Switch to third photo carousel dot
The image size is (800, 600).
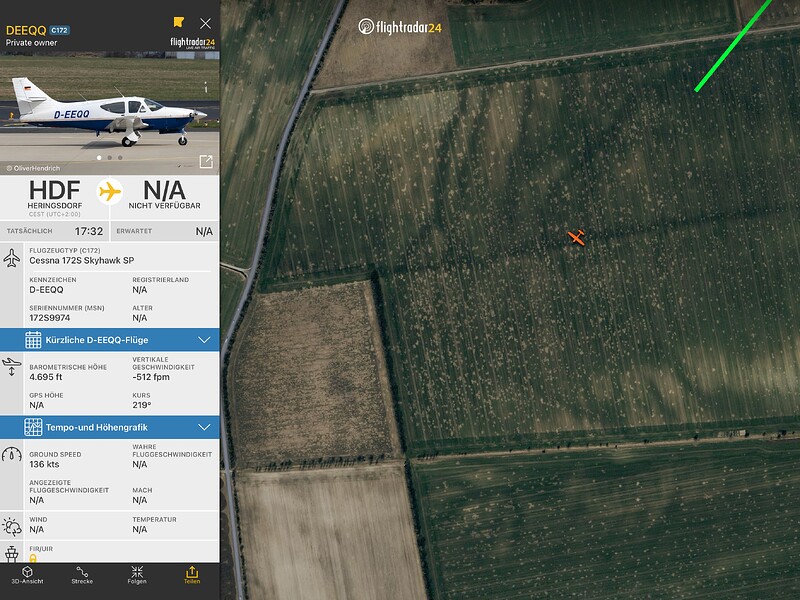[x=120, y=158]
